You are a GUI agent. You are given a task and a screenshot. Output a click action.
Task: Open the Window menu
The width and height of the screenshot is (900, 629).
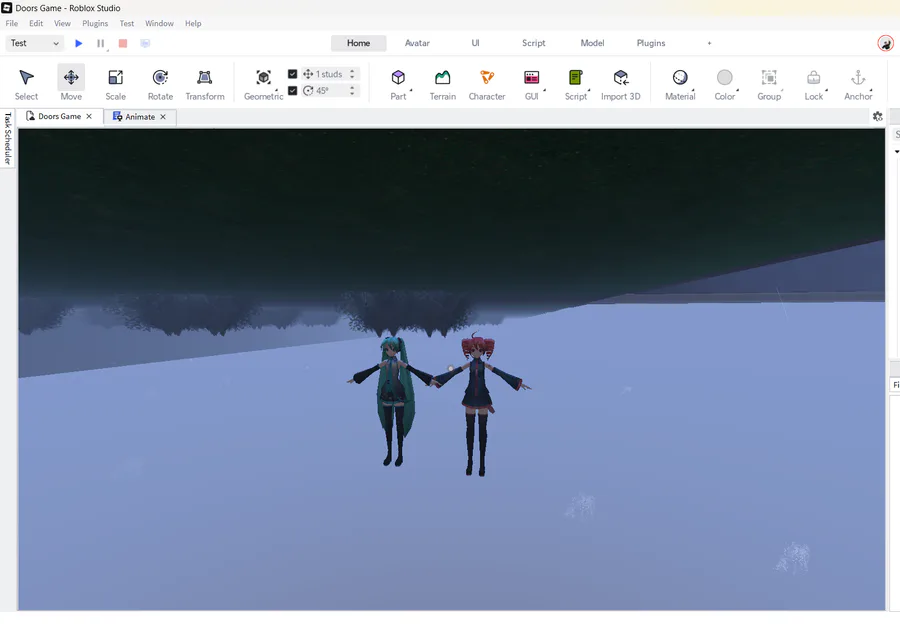159,24
